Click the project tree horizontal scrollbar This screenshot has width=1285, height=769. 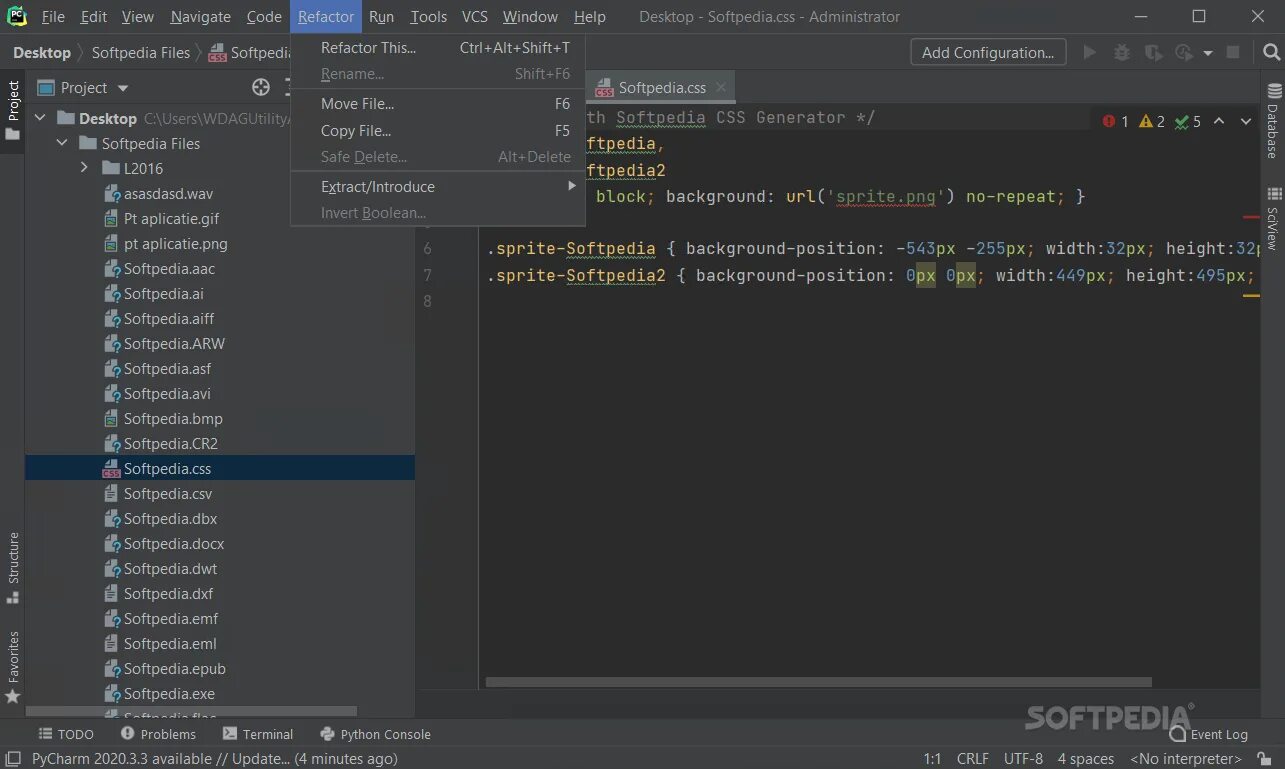coord(191,712)
